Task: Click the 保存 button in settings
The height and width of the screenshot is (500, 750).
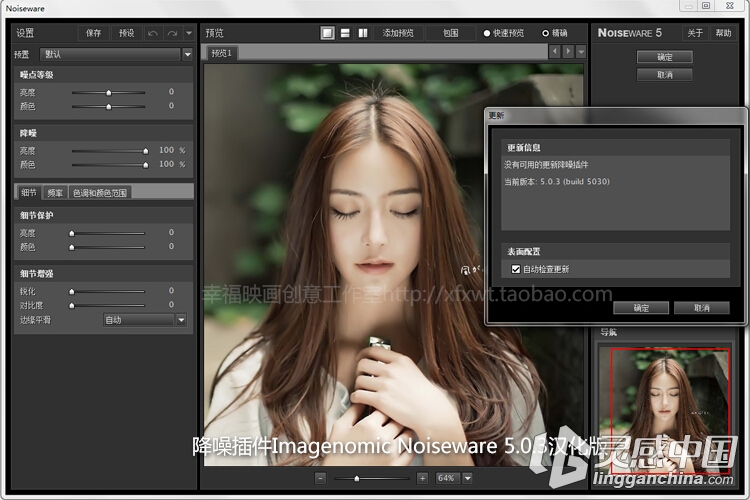Action: [94, 33]
